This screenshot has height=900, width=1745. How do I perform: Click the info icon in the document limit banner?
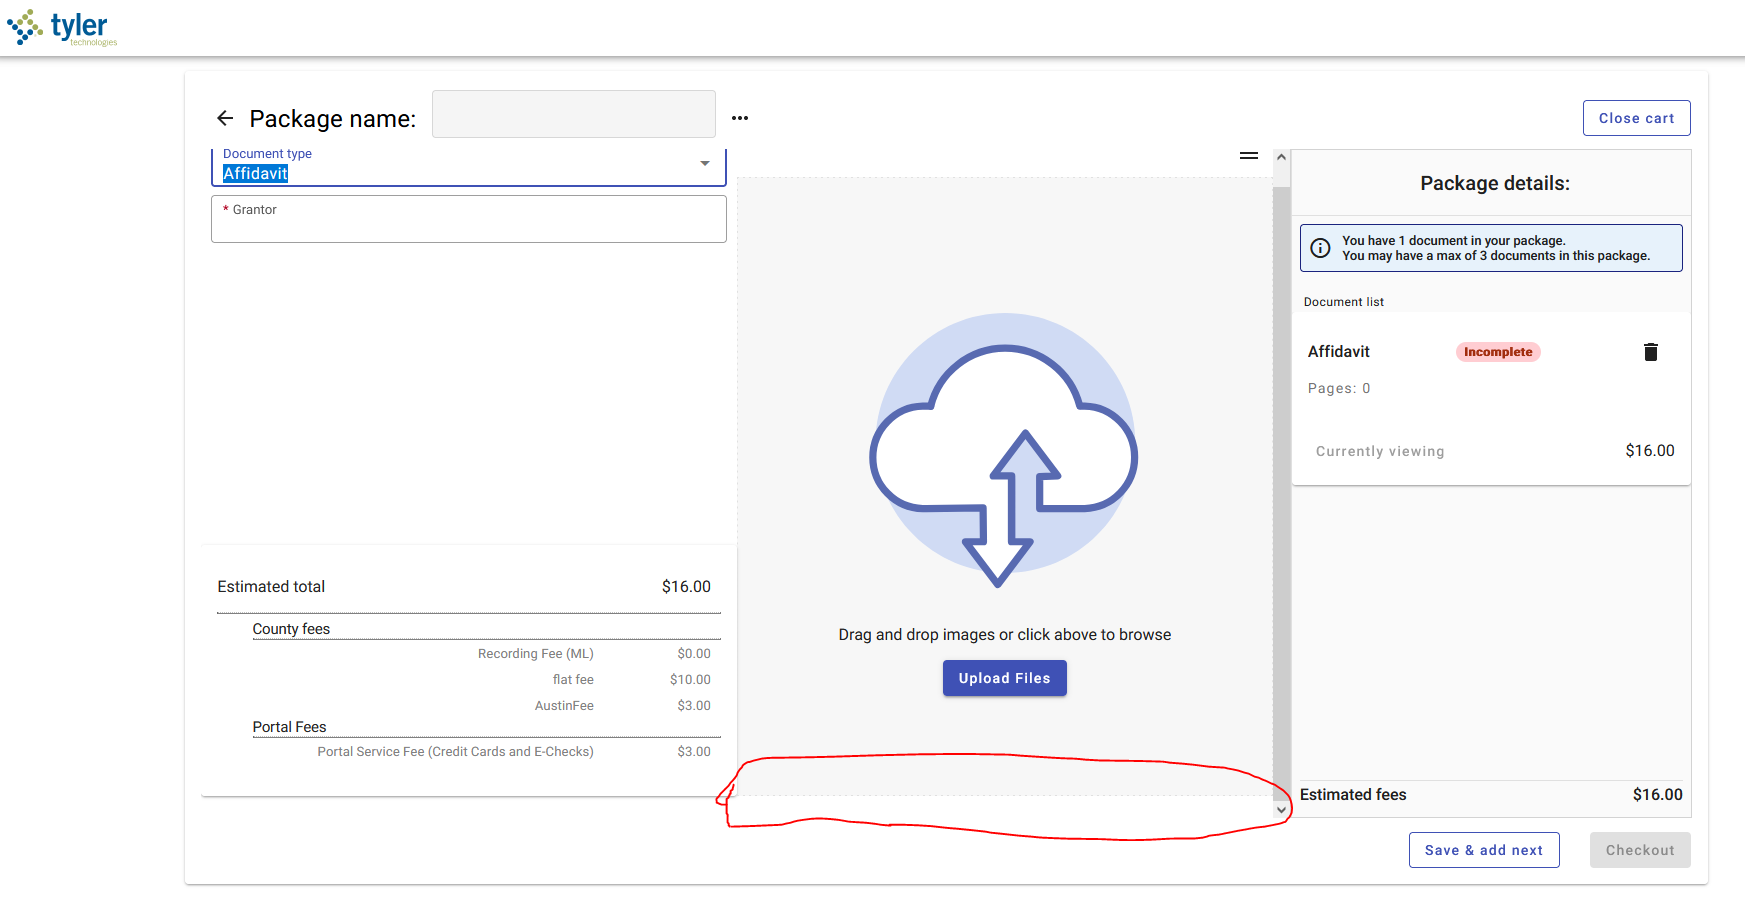(1320, 247)
